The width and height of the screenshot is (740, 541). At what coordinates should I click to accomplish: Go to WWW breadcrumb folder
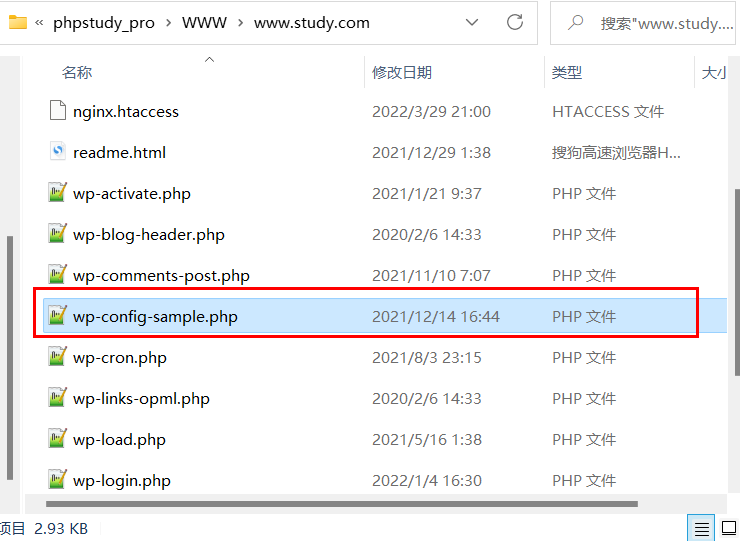(204, 23)
